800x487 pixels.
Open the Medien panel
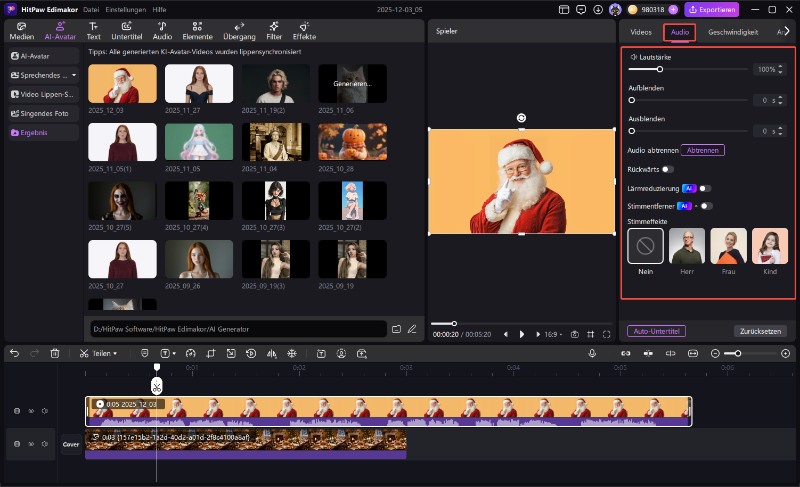(21, 31)
